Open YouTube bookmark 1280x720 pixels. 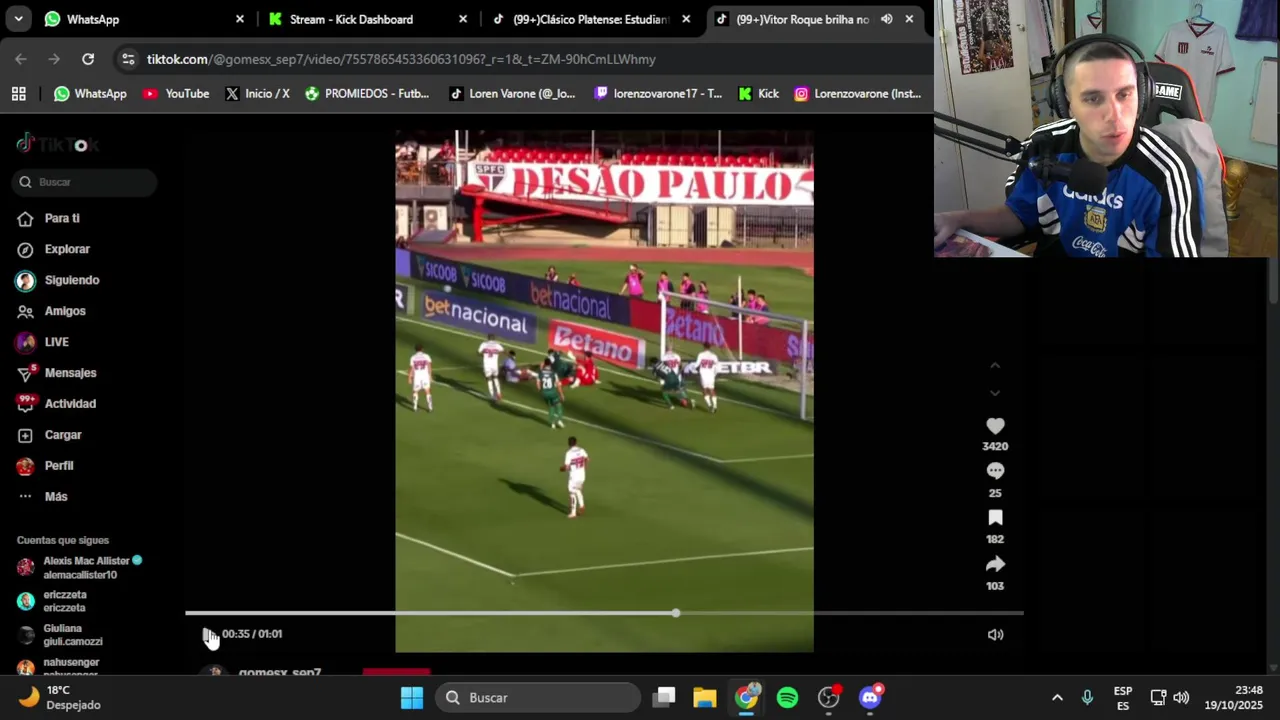(x=176, y=93)
